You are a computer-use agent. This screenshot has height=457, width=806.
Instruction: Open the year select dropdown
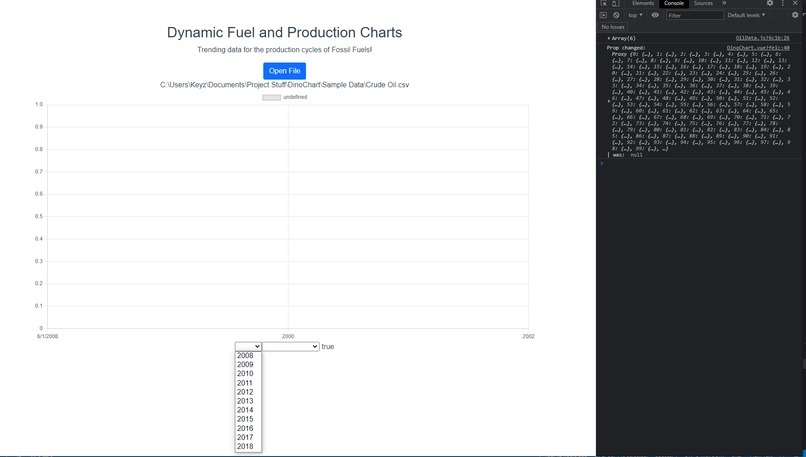tap(248, 346)
